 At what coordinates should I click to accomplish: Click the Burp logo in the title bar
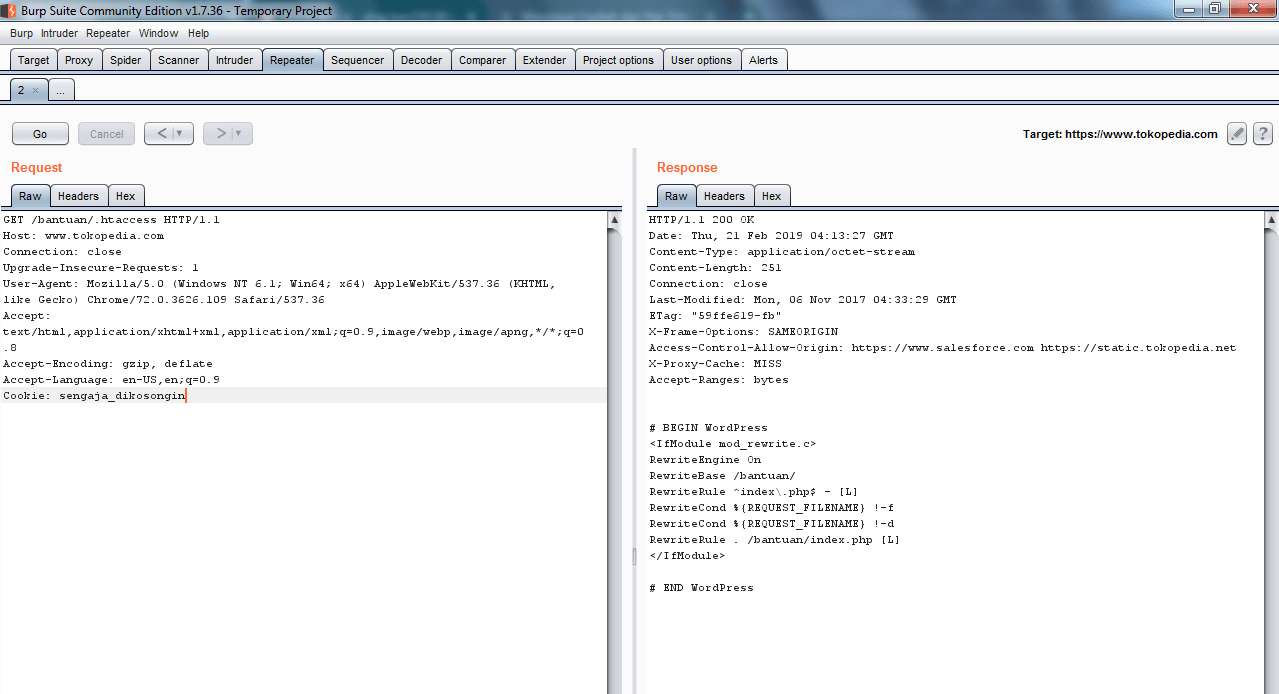pos(10,9)
